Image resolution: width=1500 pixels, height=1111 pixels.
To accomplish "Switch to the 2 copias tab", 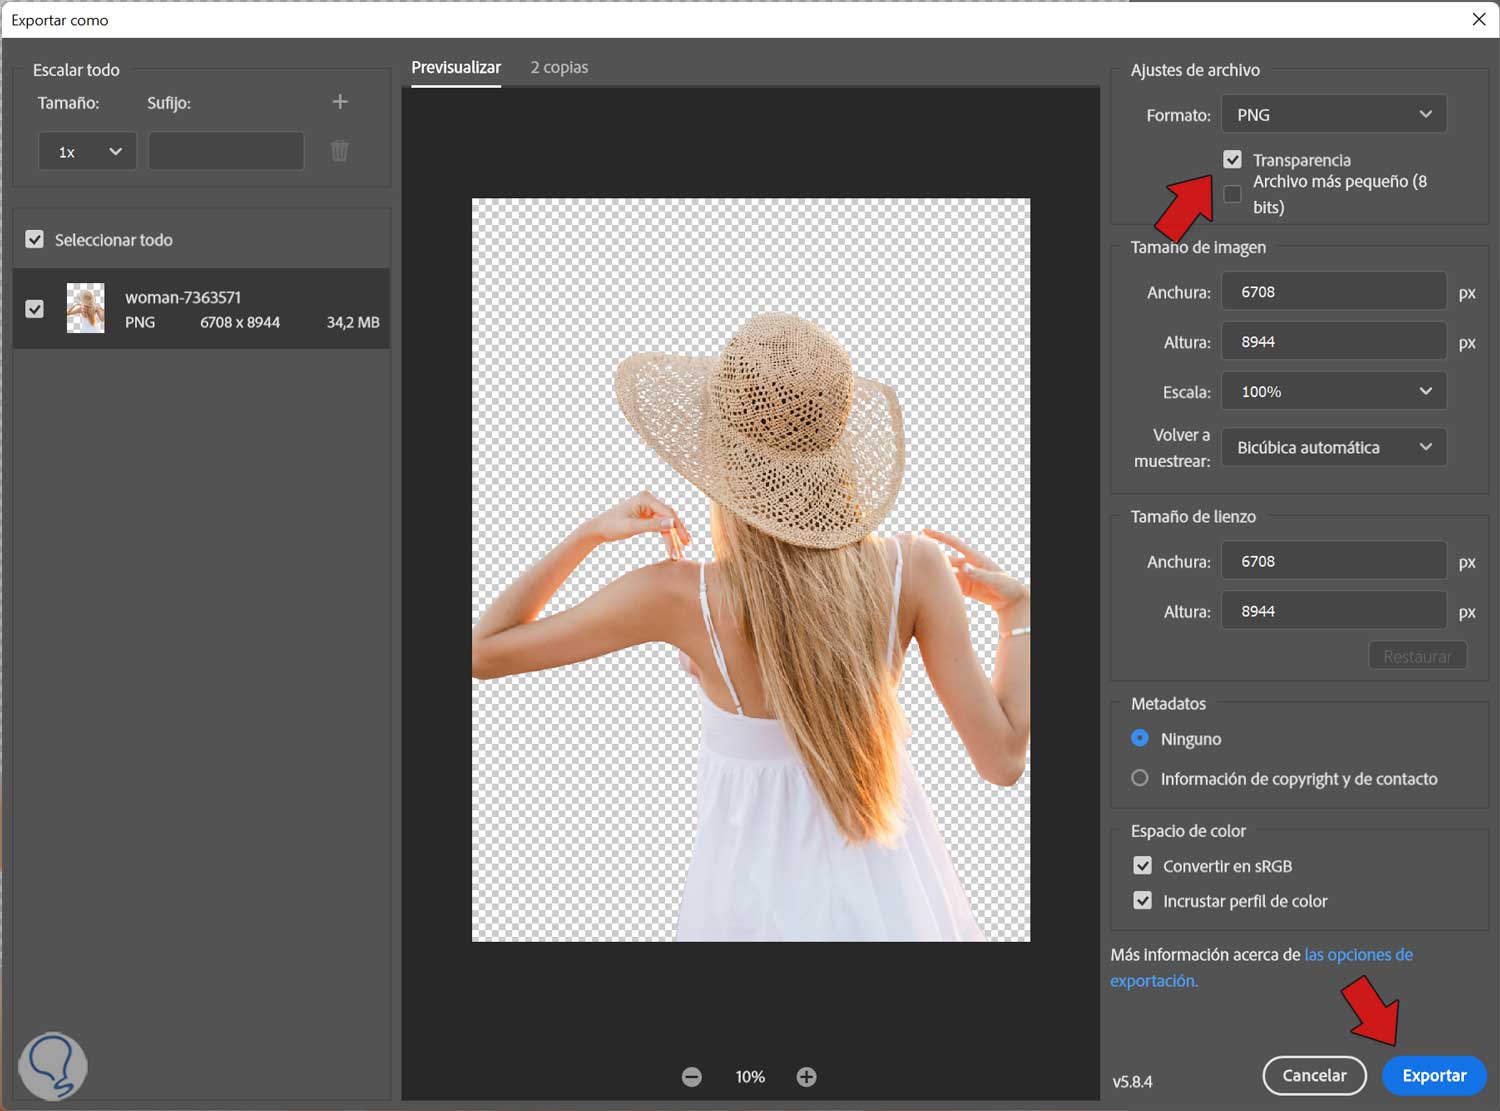I will (559, 67).
